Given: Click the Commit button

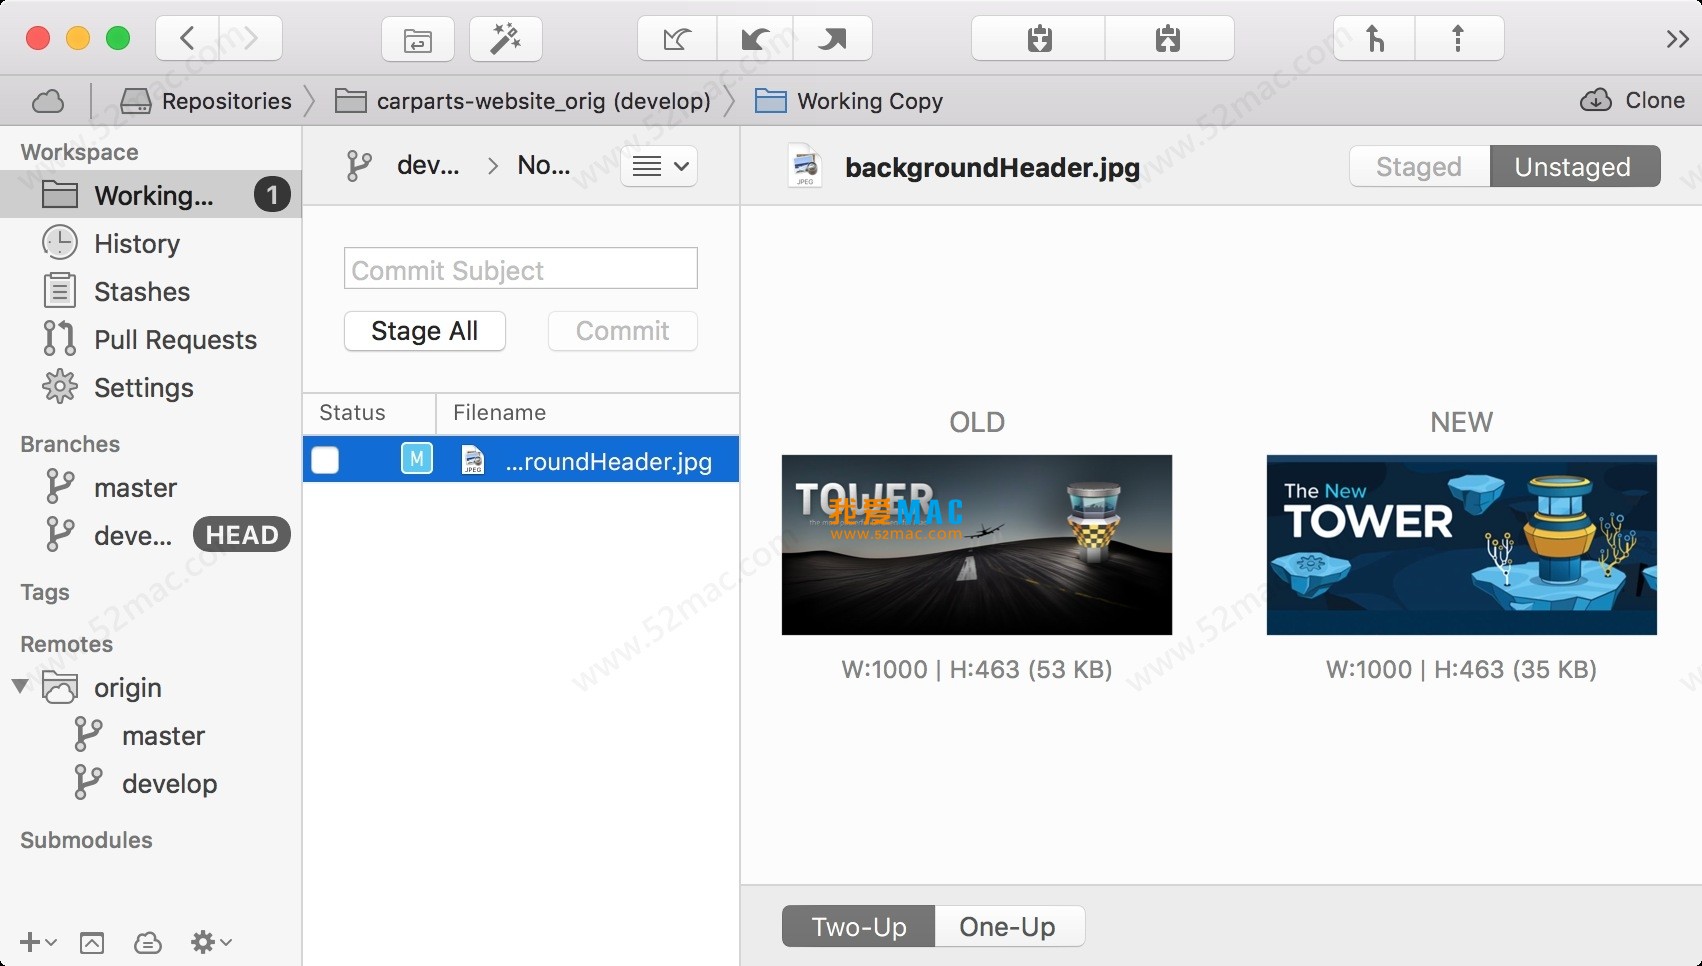Looking at the screenshot, I should tap(623, 331).
